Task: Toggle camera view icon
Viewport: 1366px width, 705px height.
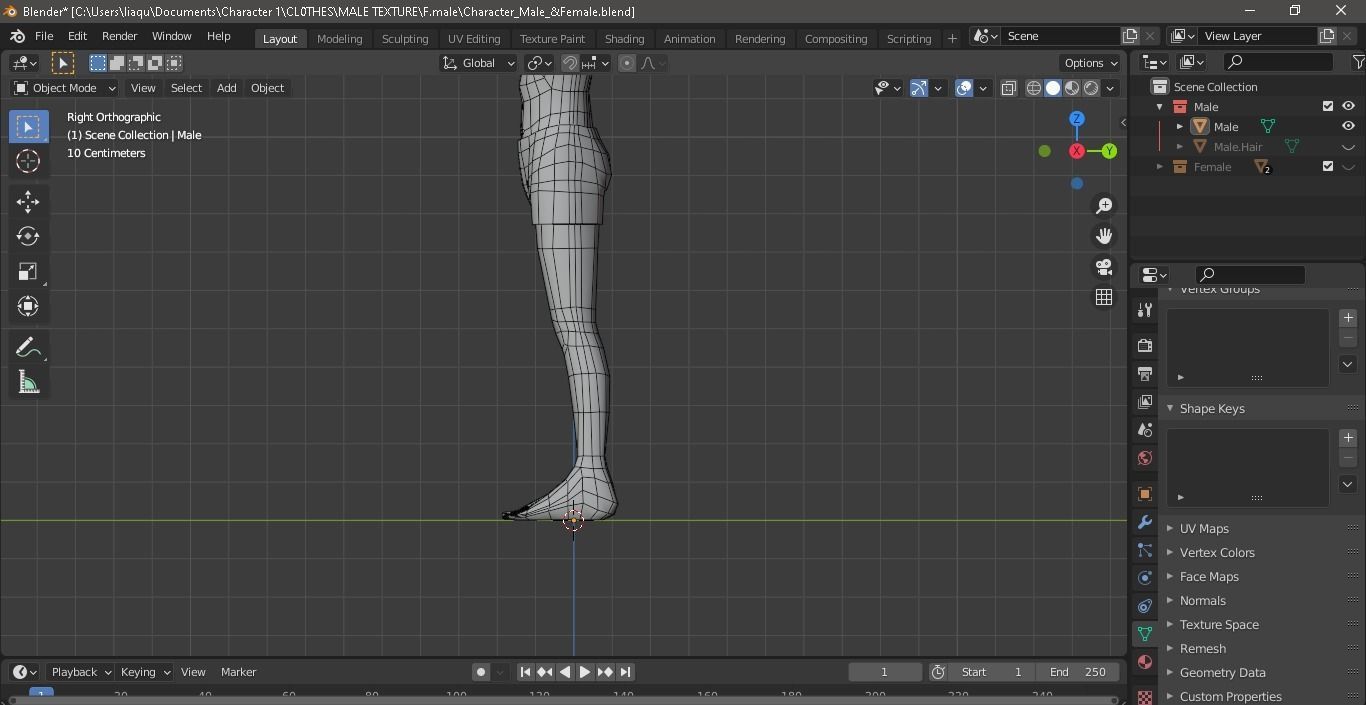Action: [x=1104, y=267]
